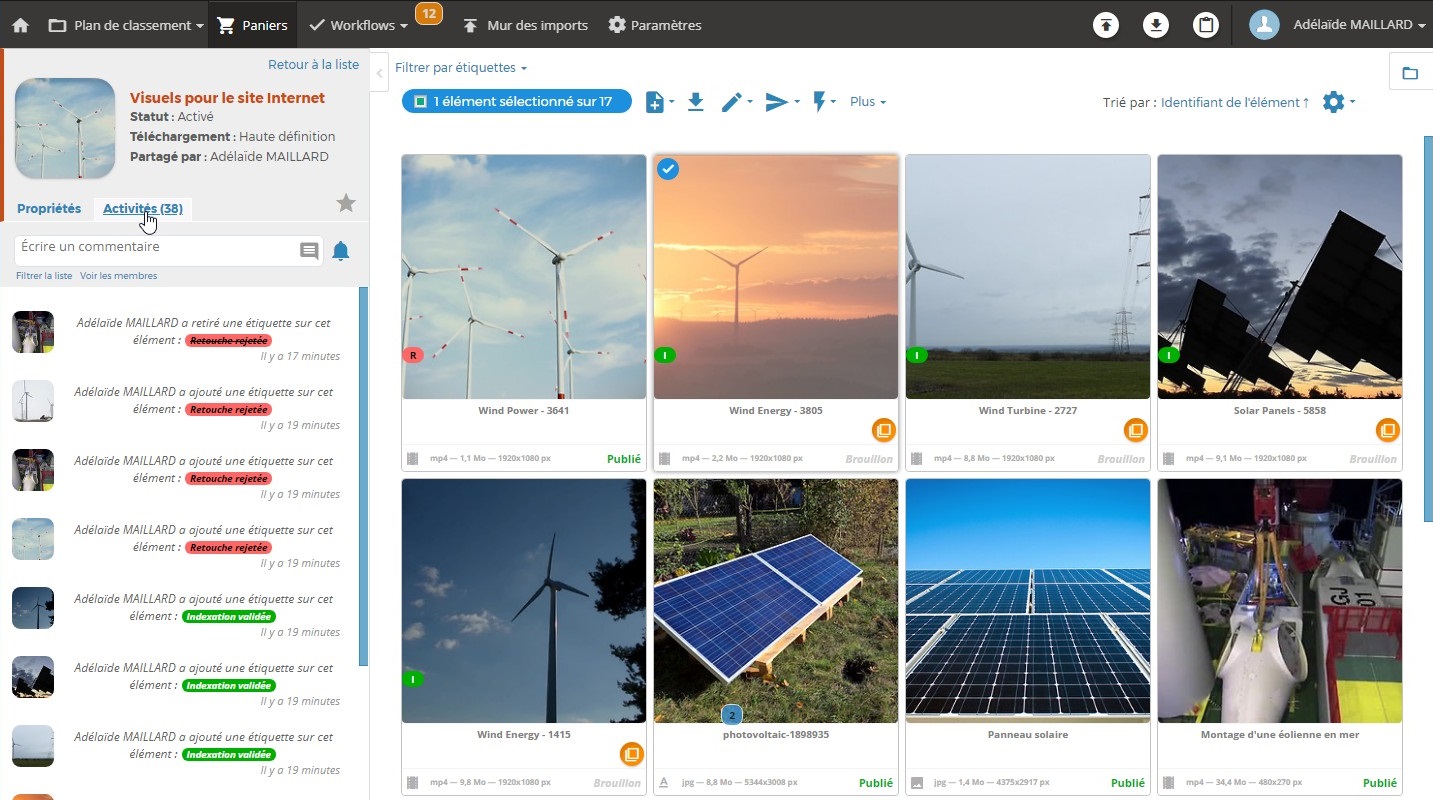The height and width of the screenshot is (800, 1433).
Task: Click in the Écrire un commentaire field
Action: pyautogui.click(x=155, y=247)
